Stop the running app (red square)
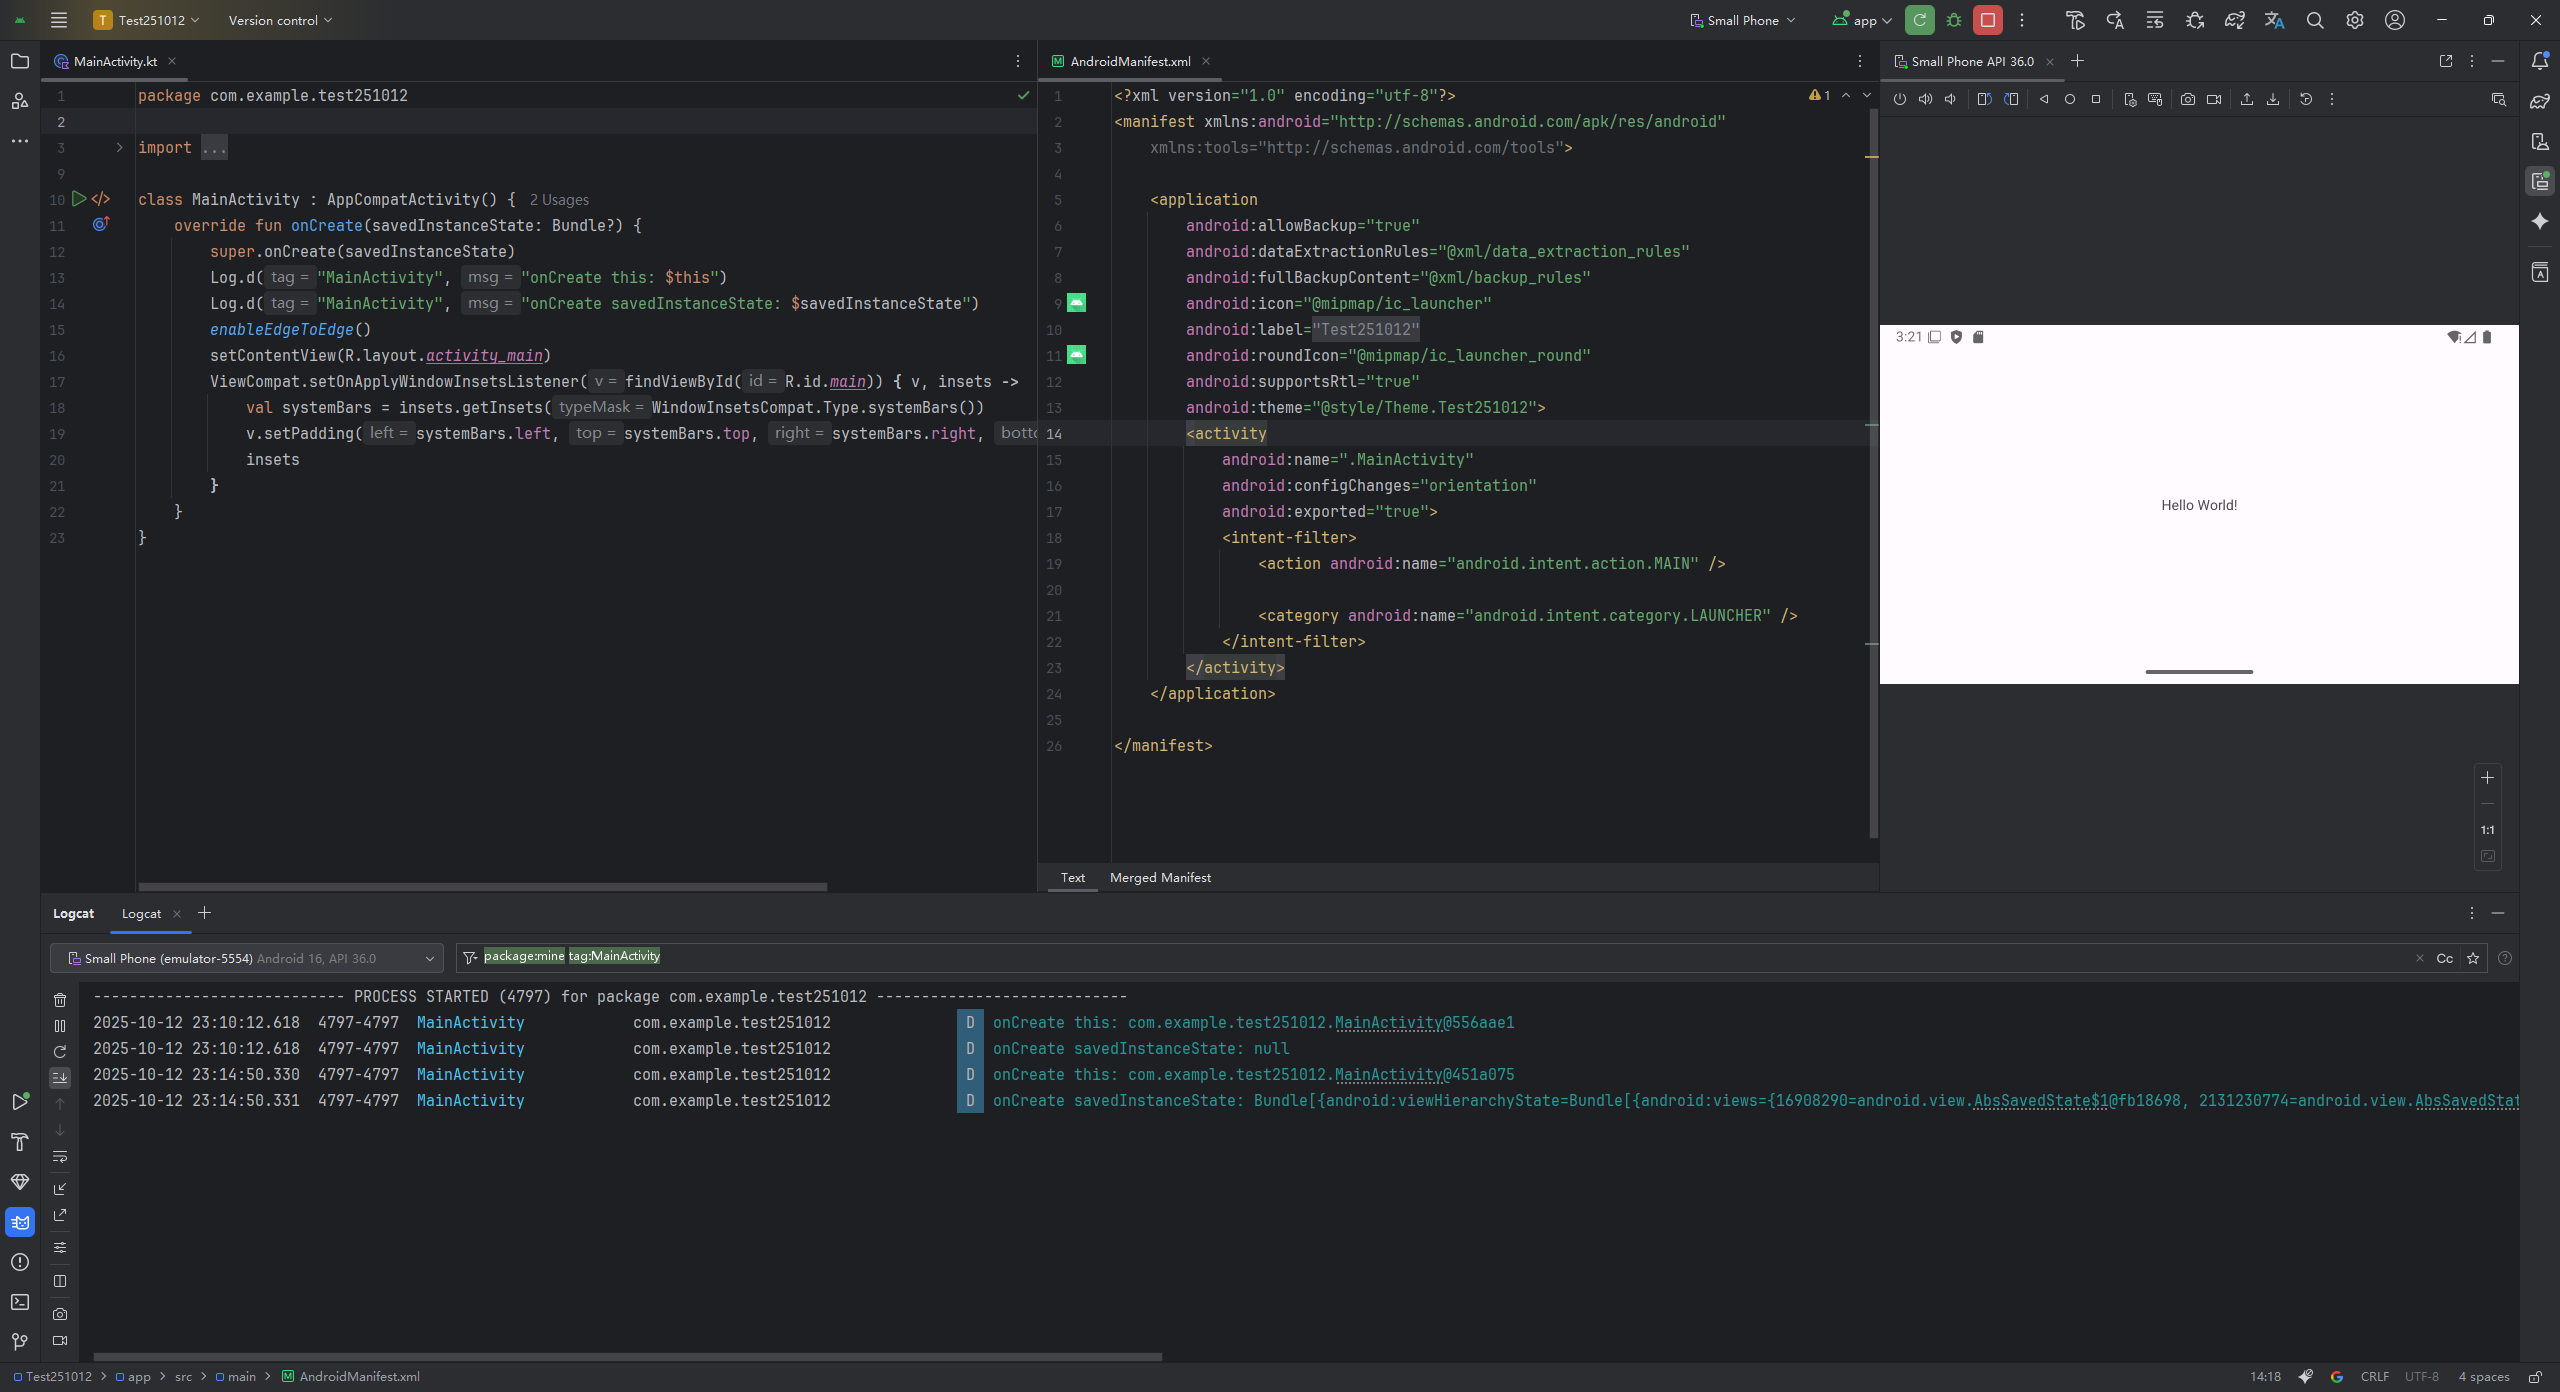This screenshot has height=1392, width=2560. pyautogui.click(x=1988, y=20)
